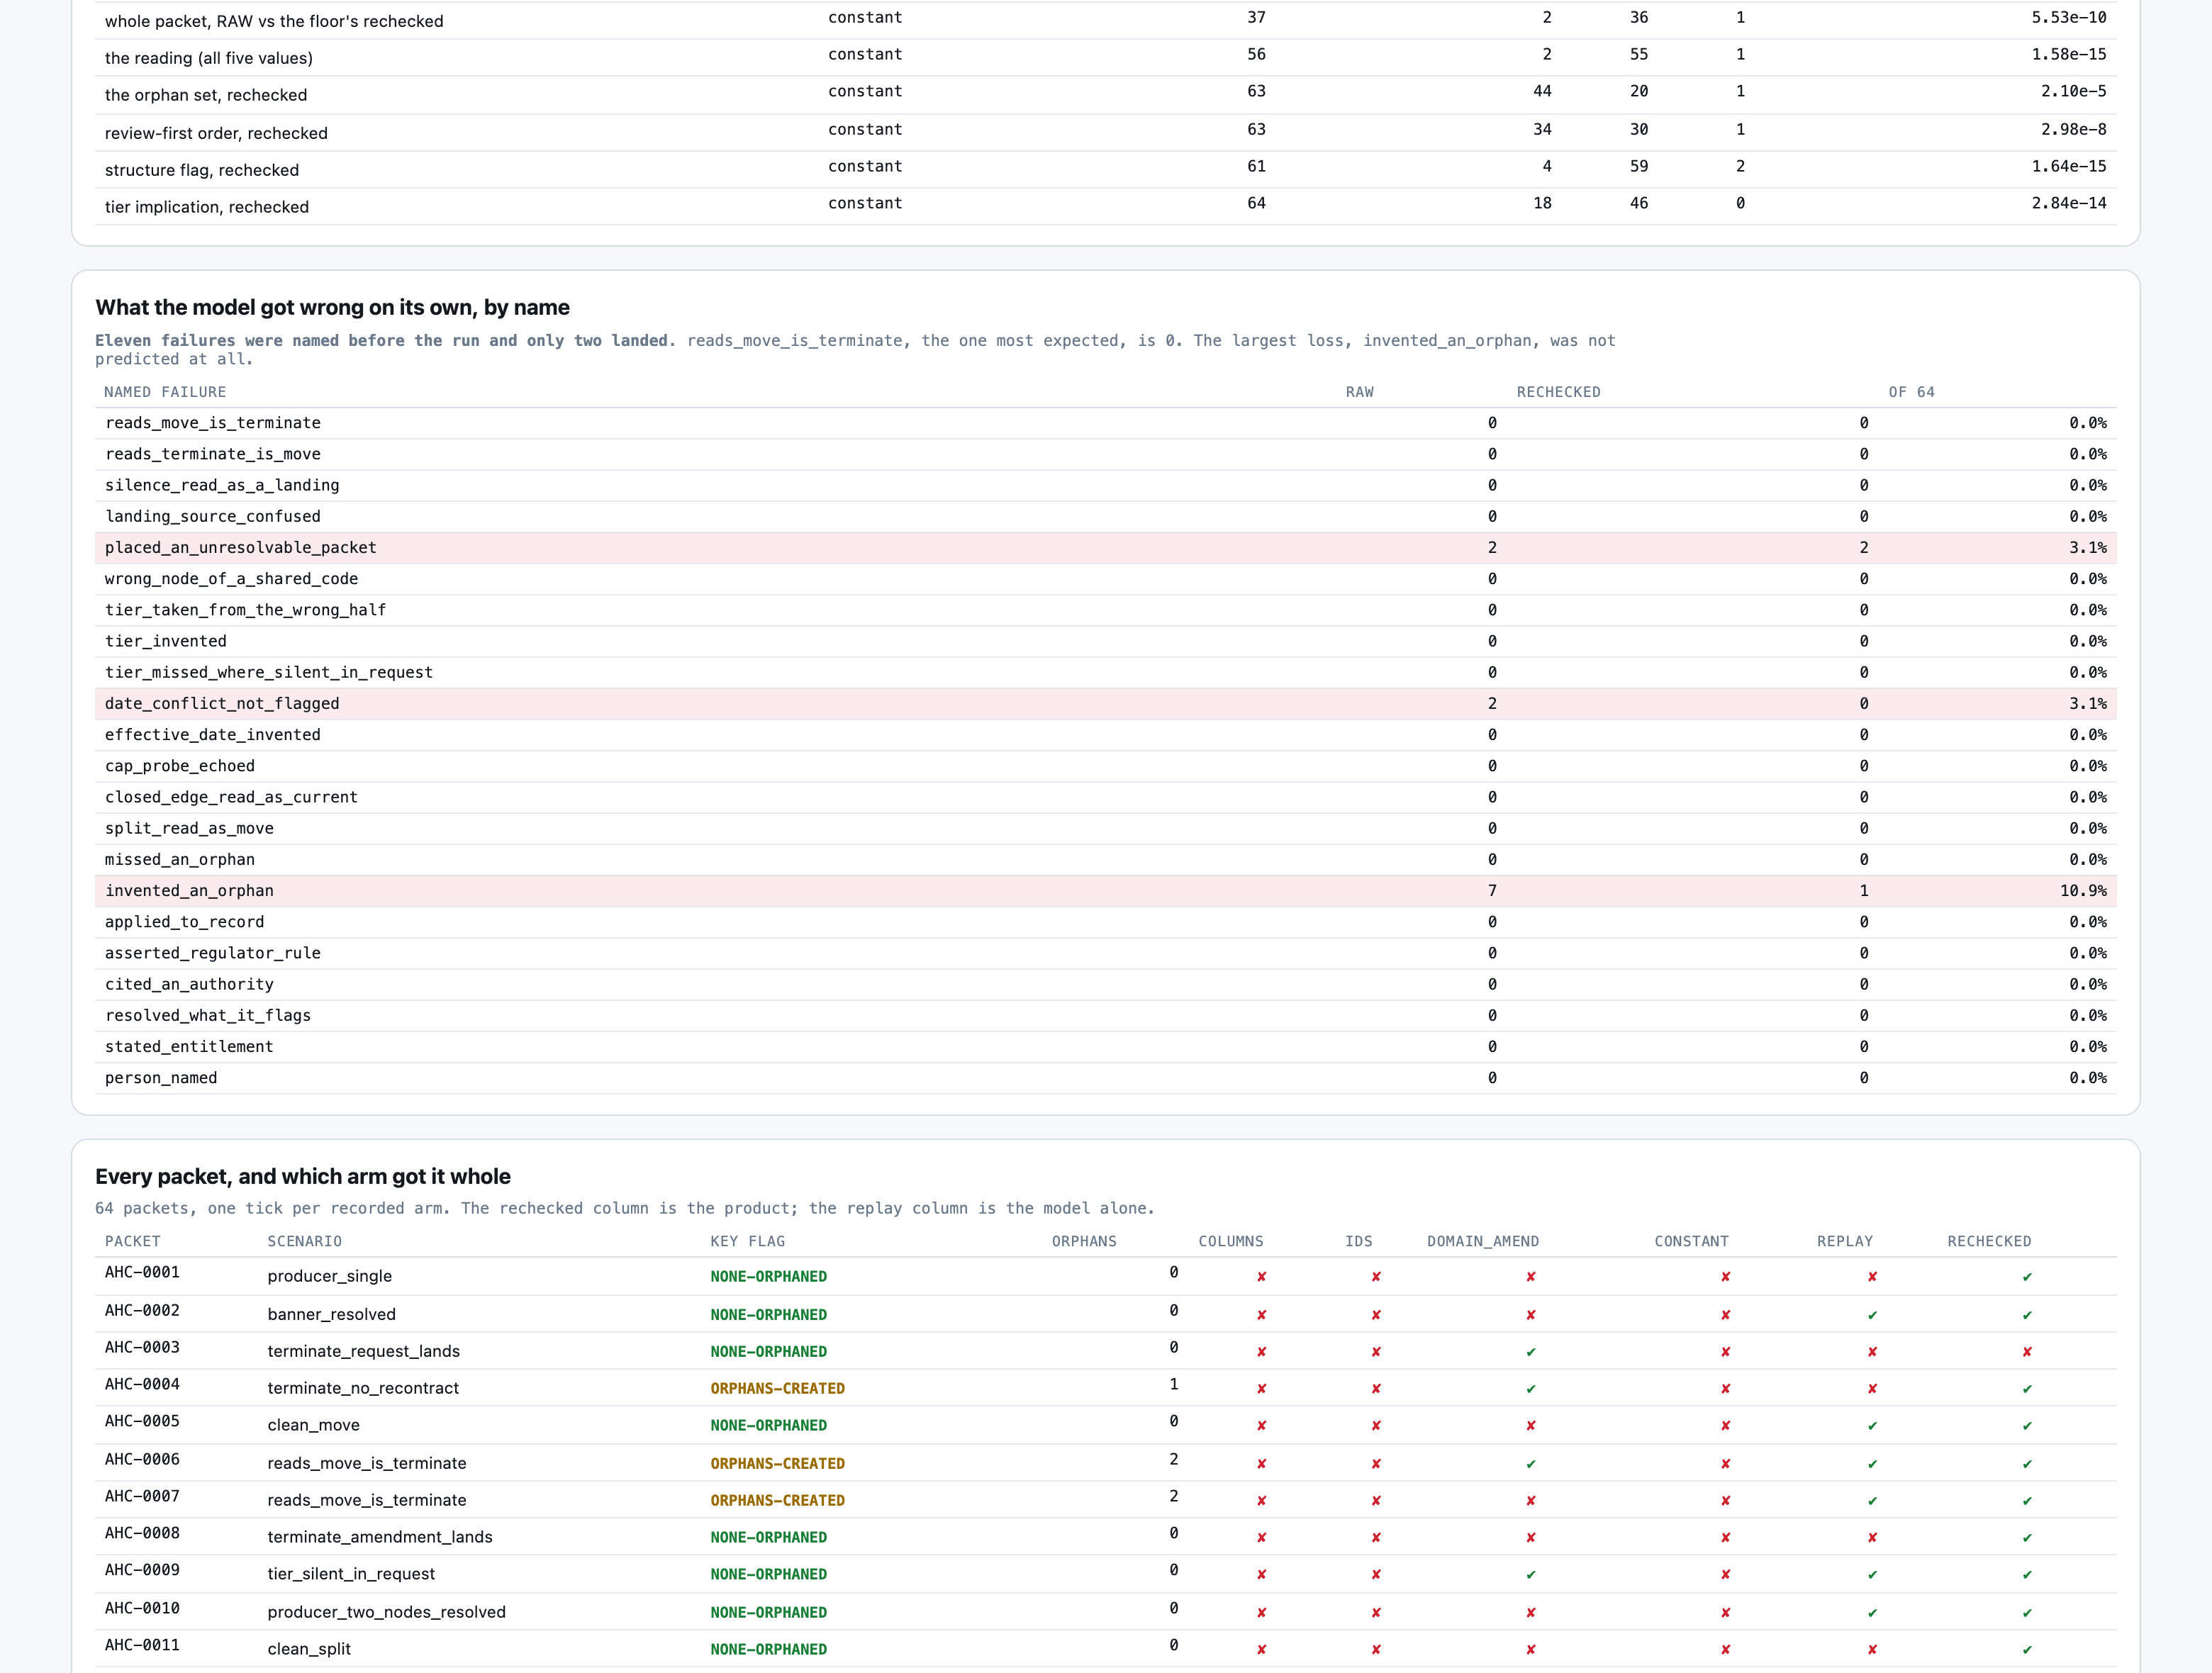This screenshot has height=1673, width=2212.
Task: Click the ORPHANS-CREATED flag for AHC-0004
Action: click(x=777, y=1389)
